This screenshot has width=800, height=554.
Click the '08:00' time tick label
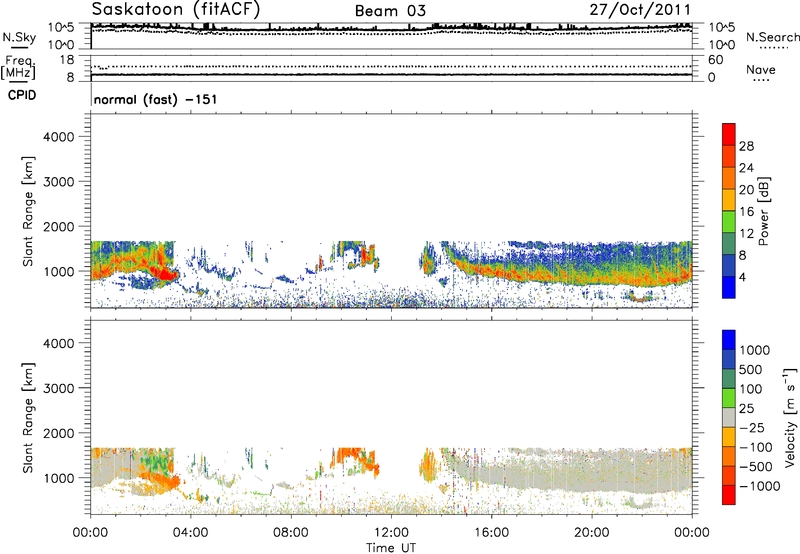coord(291,533)
